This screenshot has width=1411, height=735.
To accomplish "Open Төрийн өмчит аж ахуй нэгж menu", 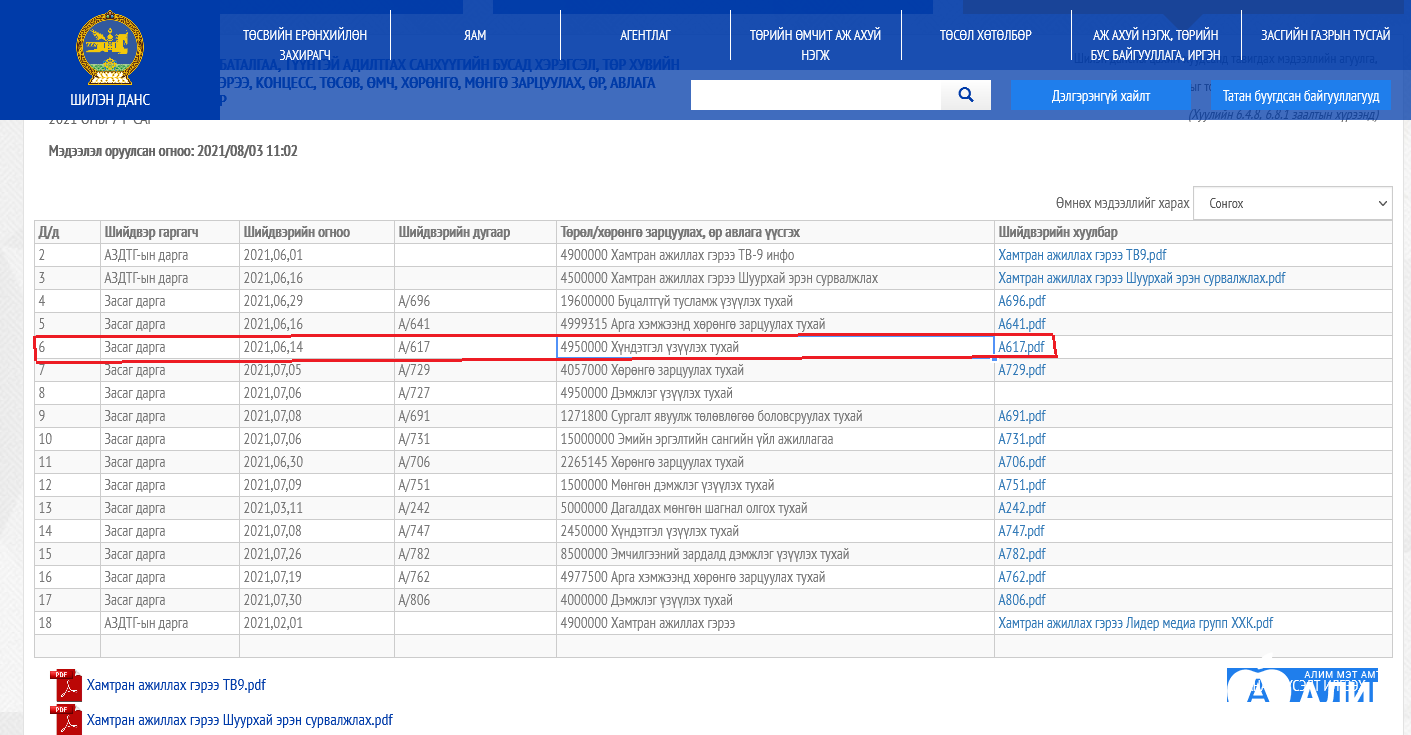I will (x=815, y=45).
